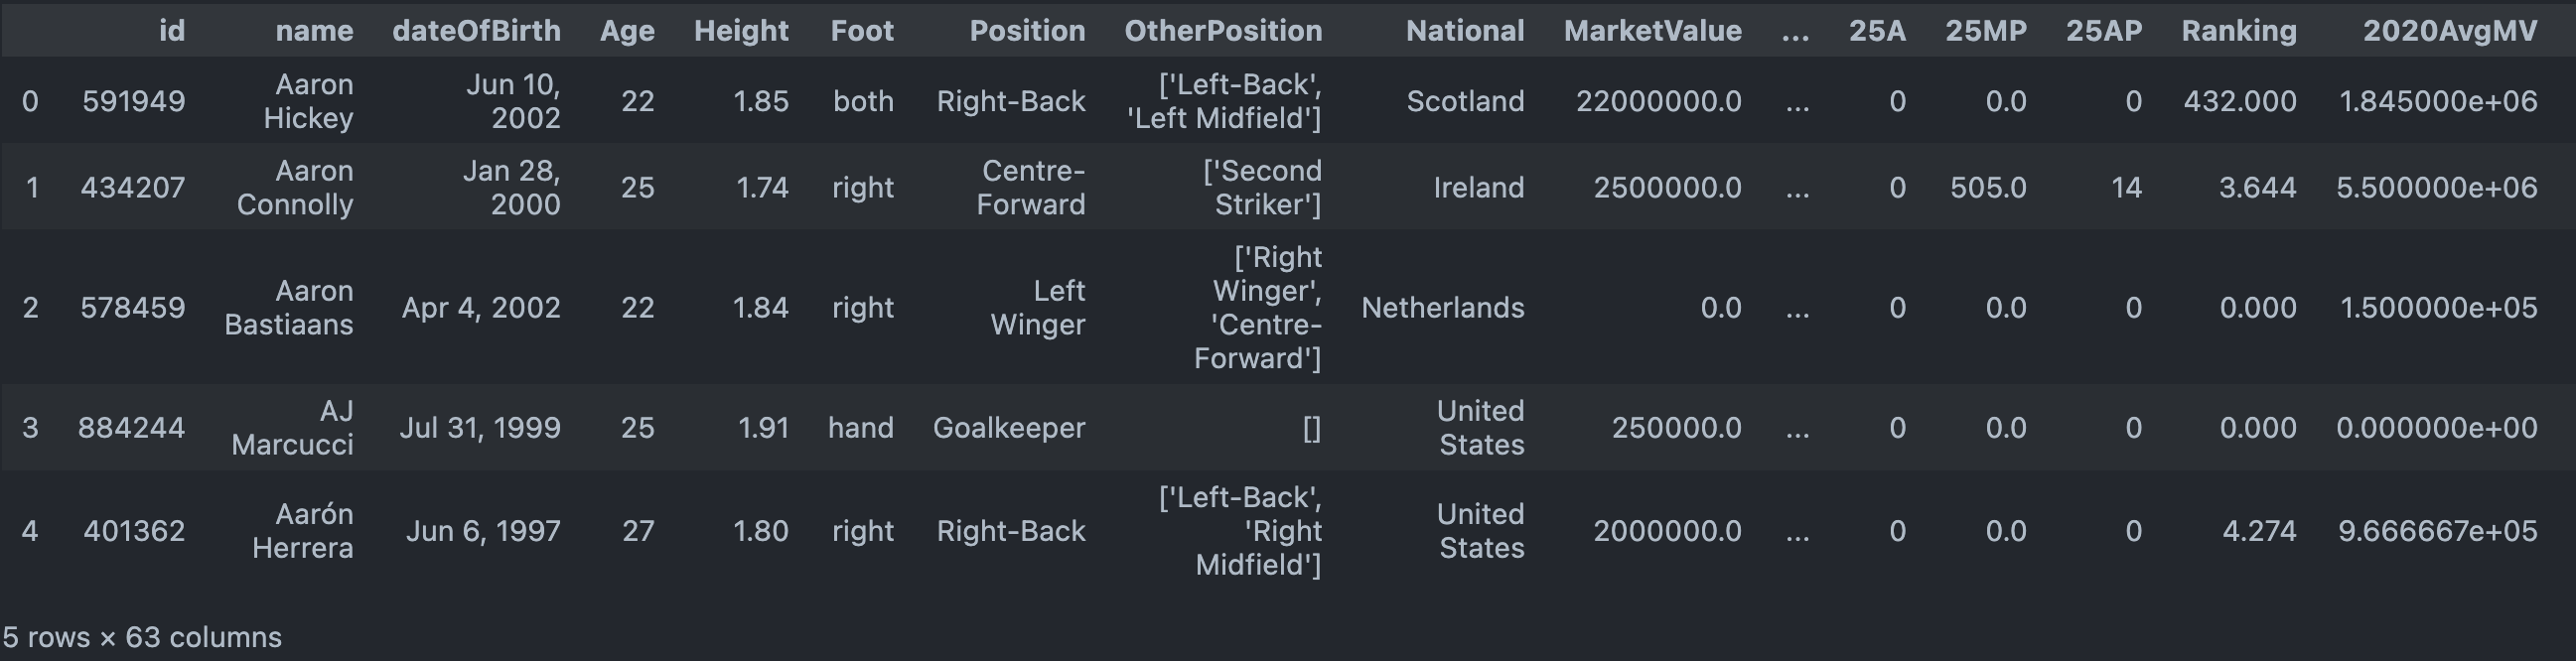2576x661 pixels.
Task: Select the Netherlands national cell
Action: pyautogui.click(x=1442, y=308)
